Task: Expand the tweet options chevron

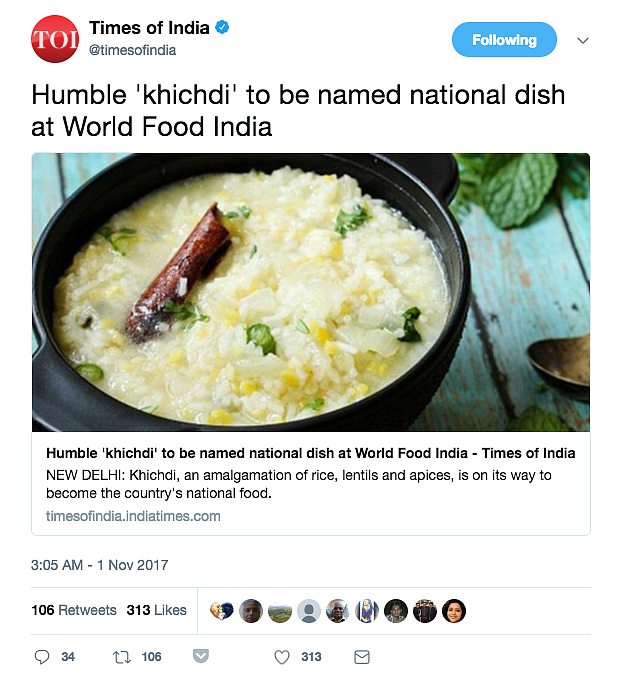Action: tap(584, 41)
